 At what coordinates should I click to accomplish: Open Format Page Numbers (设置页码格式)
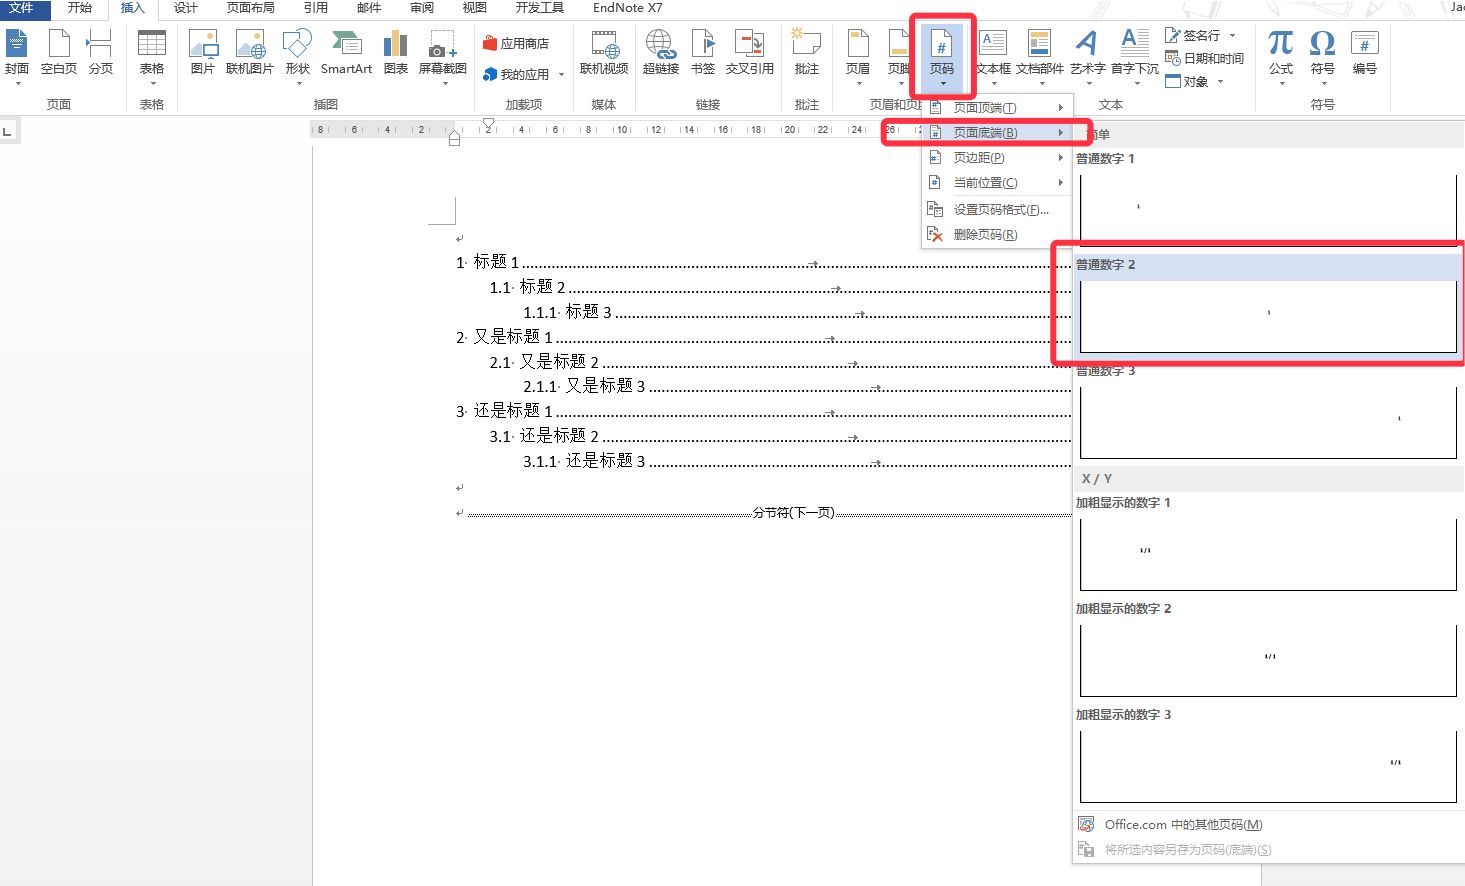pos(997,209)
